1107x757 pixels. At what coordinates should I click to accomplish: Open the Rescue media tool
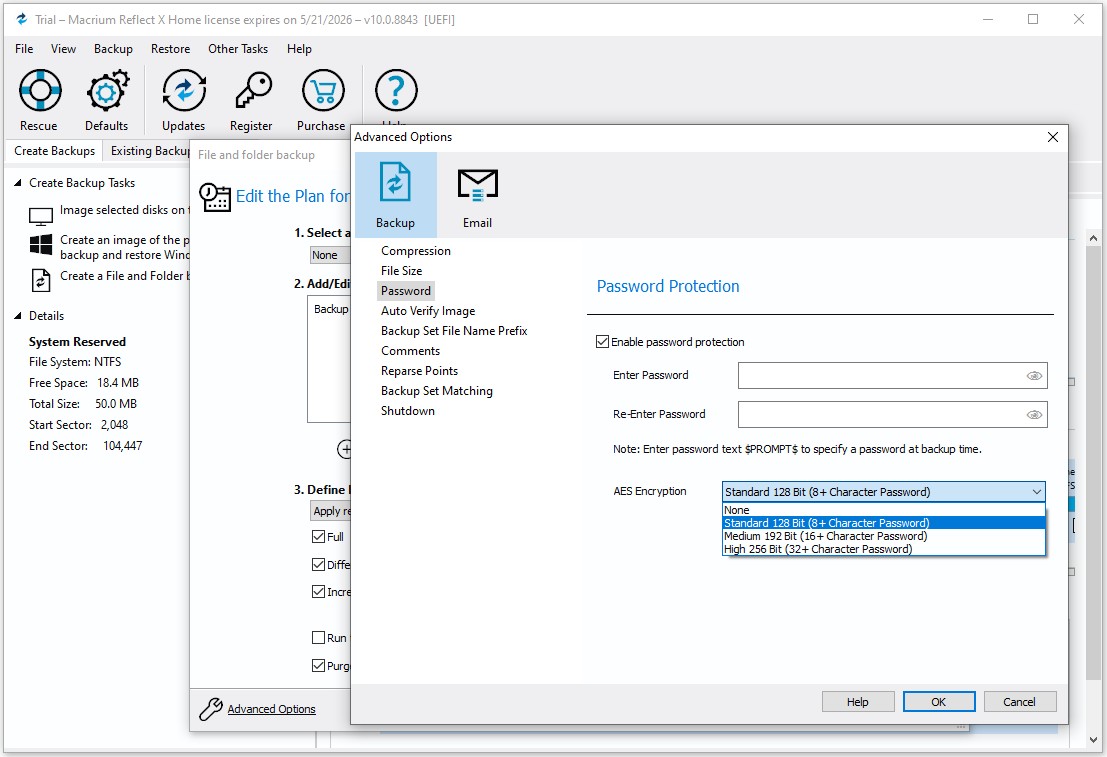click(40, 100)
